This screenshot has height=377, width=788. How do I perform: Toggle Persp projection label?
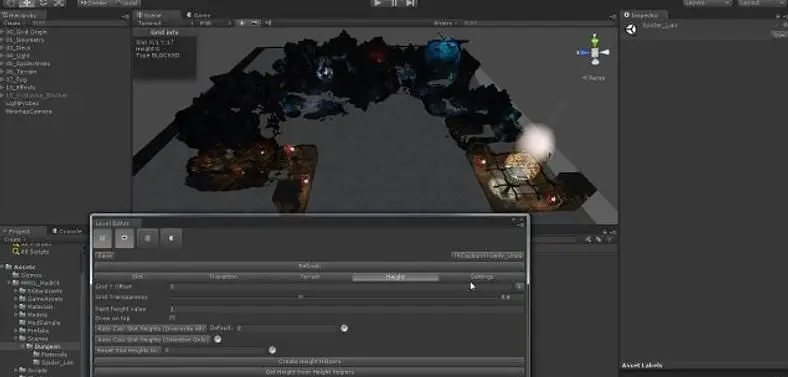pos(595,78)
